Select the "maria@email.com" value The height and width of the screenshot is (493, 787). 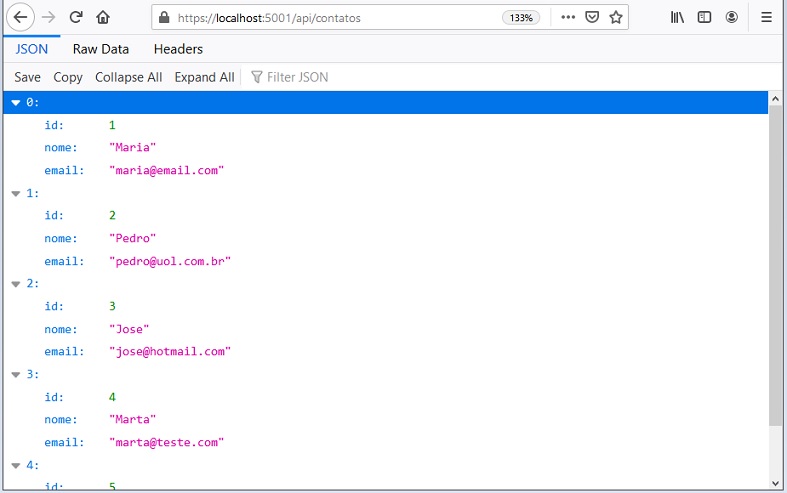166,170
